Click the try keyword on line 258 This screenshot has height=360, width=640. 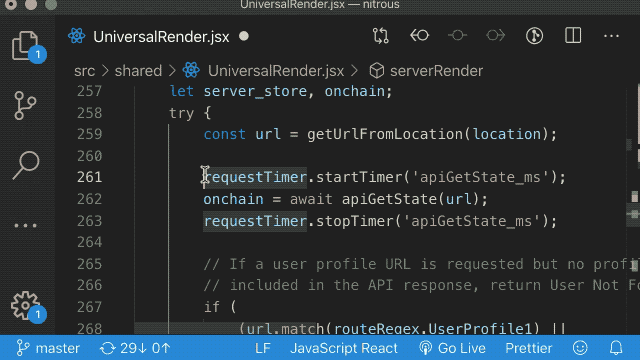point(182,113)
